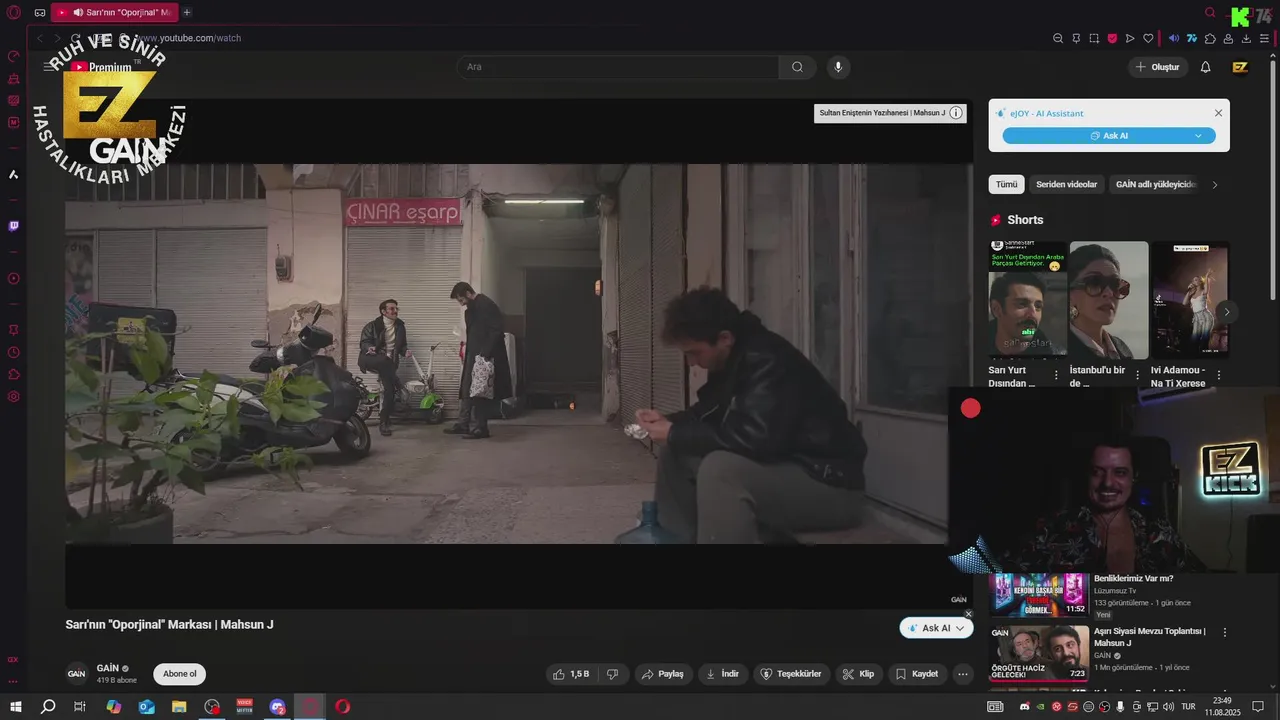Screen dimensions: 1280x720
Task: Open the EZ account avatar menu
Action: tap(1240, 67)
